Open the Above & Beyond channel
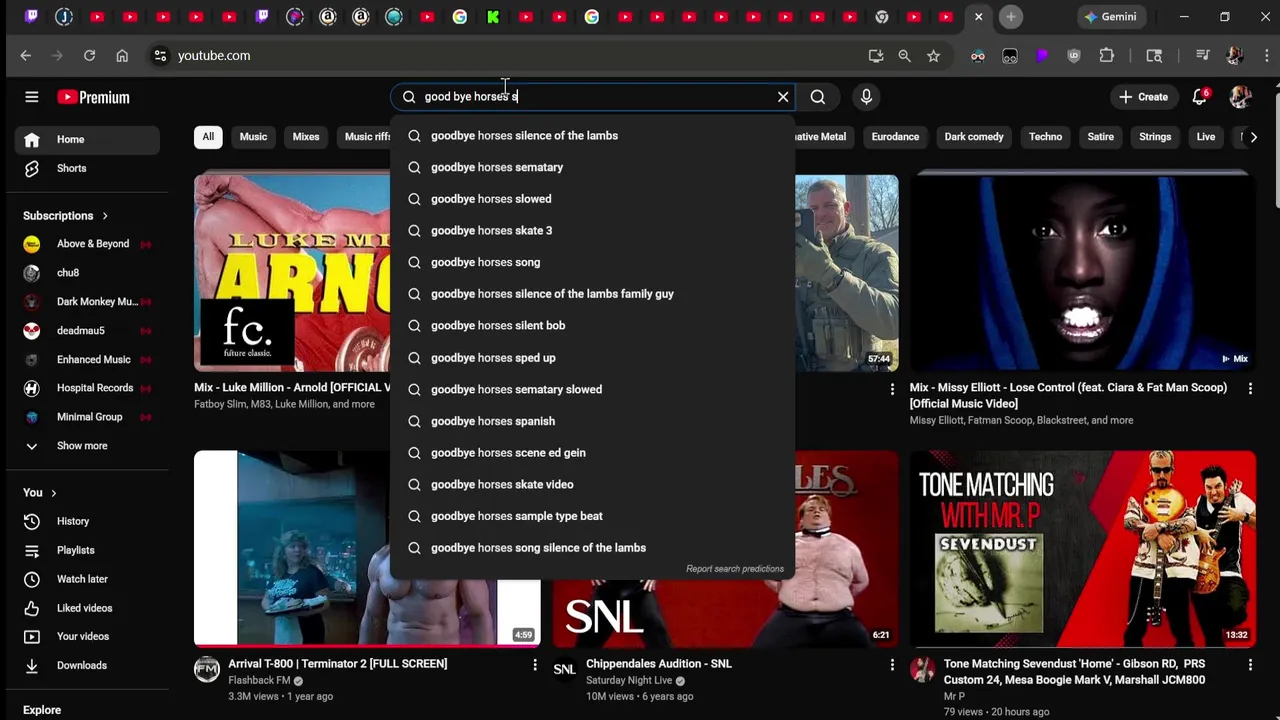Viewport: 1280px width, 720px height. point(93,244)
